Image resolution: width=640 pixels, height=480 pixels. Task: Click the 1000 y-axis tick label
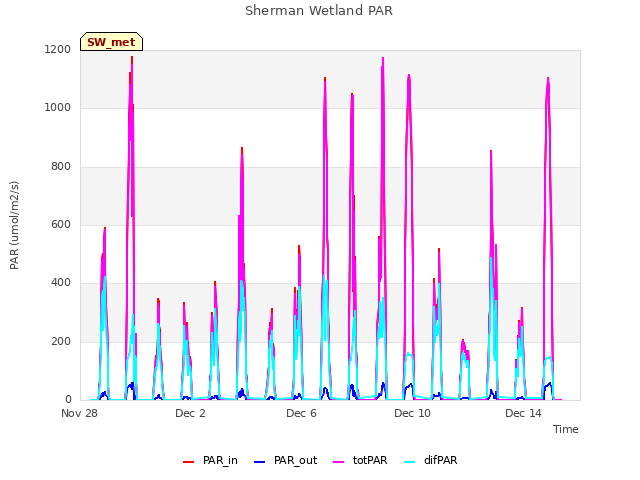tap(58, 108)
